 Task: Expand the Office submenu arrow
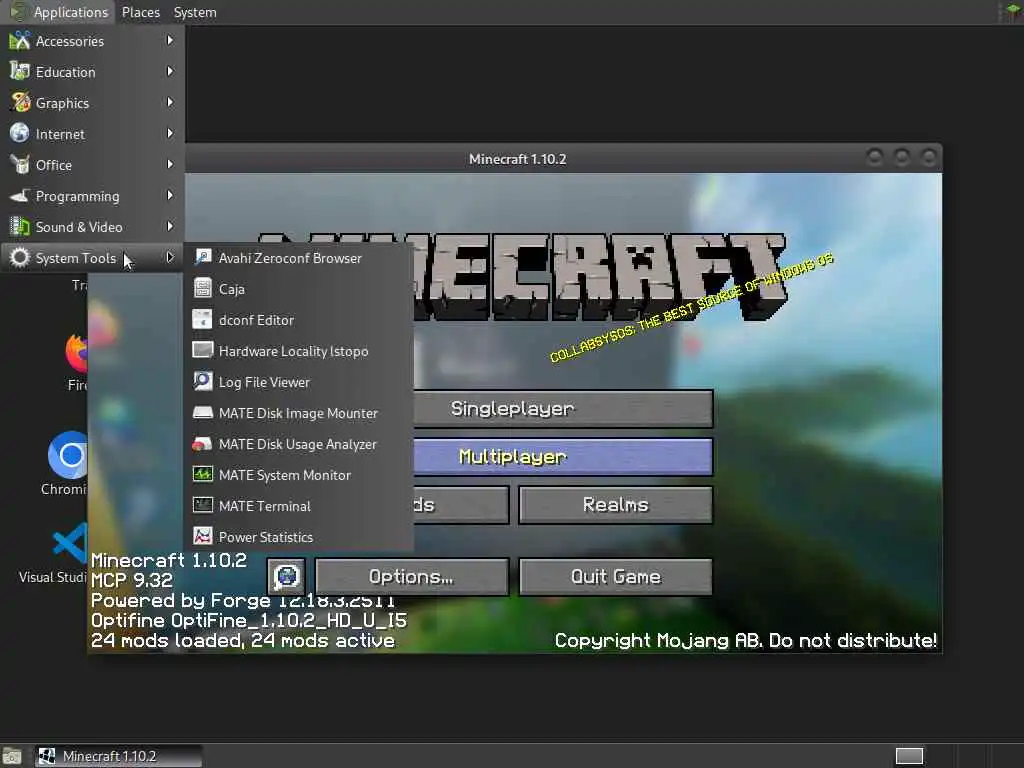pyautogui.click(x=170, y=165)
